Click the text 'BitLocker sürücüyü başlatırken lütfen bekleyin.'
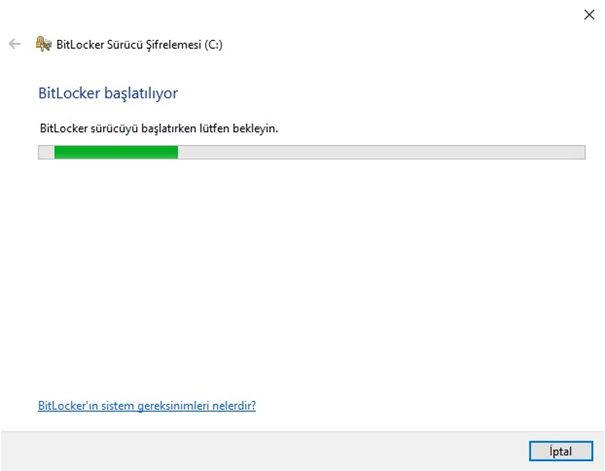This screenshot has width=605, height=471. 159,128
